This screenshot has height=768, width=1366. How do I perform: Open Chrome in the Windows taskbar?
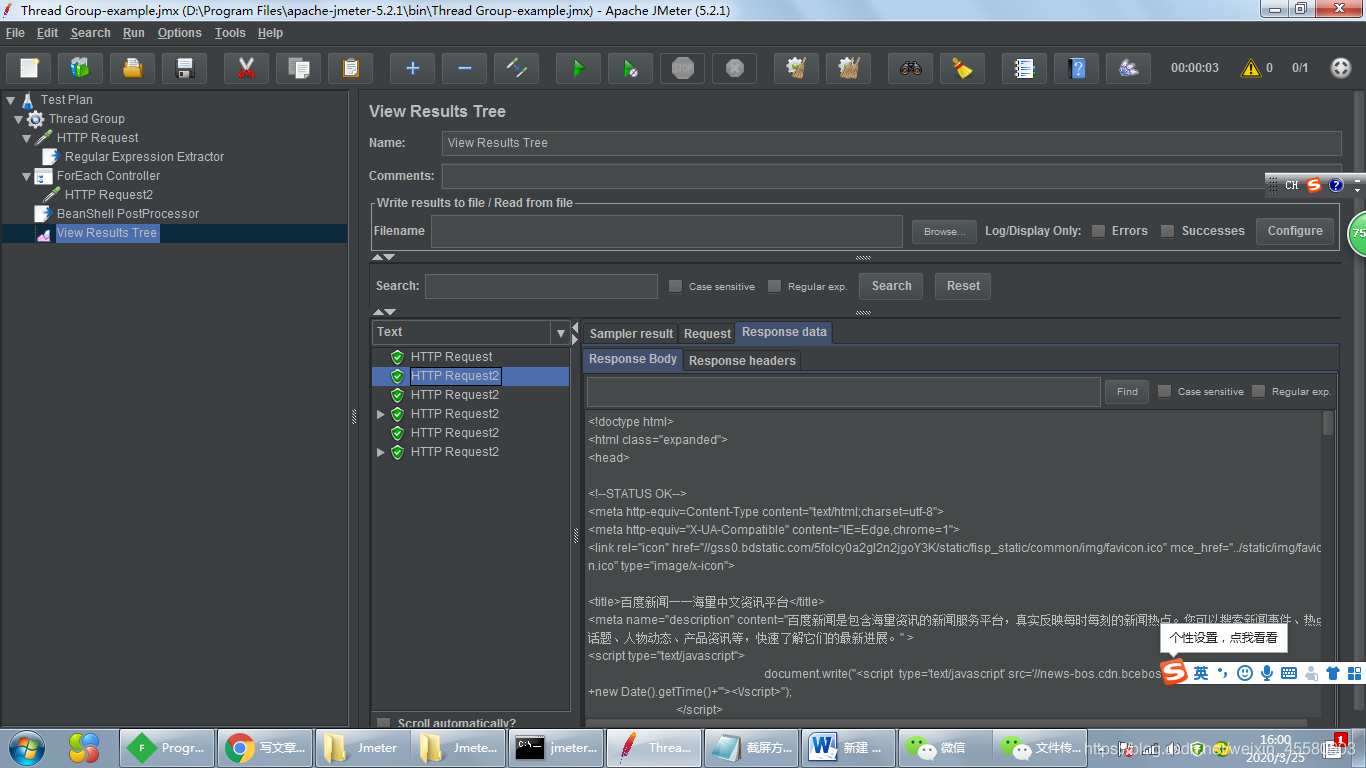coord(266,747)
